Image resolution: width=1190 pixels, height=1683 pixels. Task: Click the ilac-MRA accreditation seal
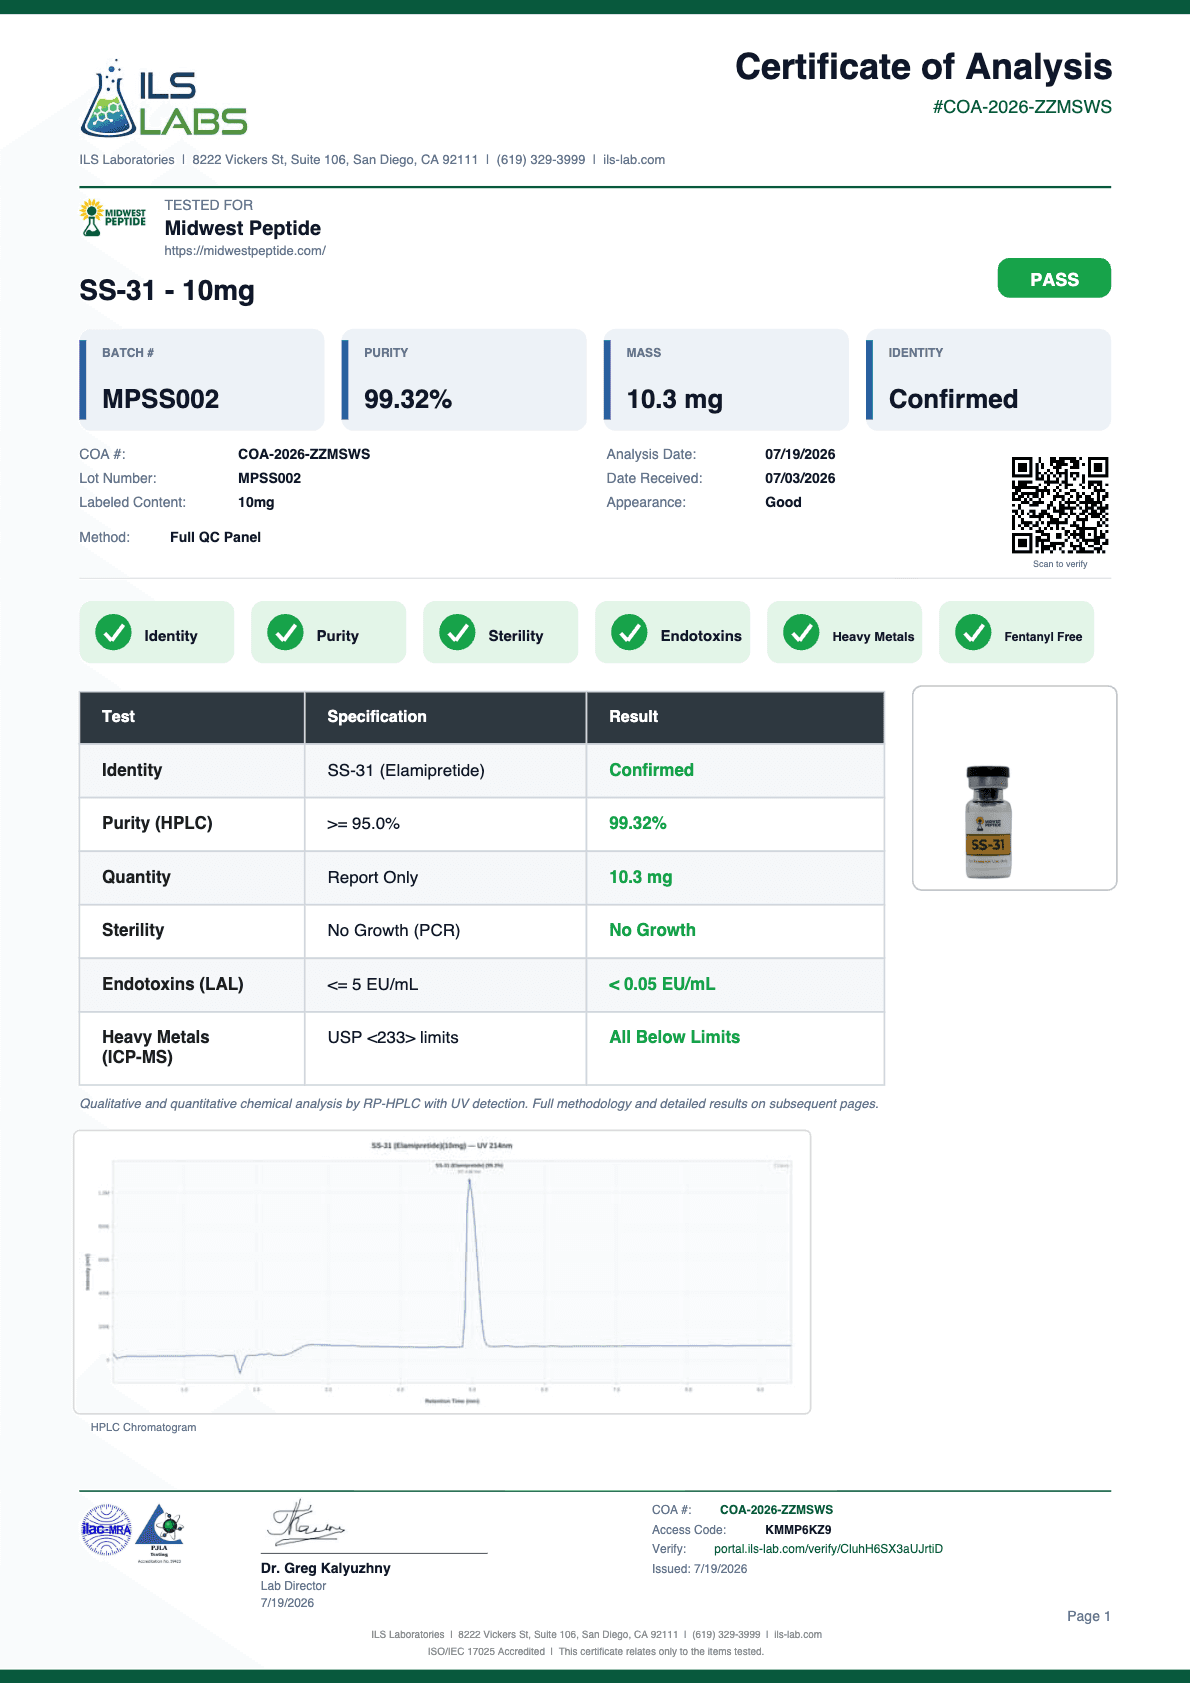click(106, 1530)
